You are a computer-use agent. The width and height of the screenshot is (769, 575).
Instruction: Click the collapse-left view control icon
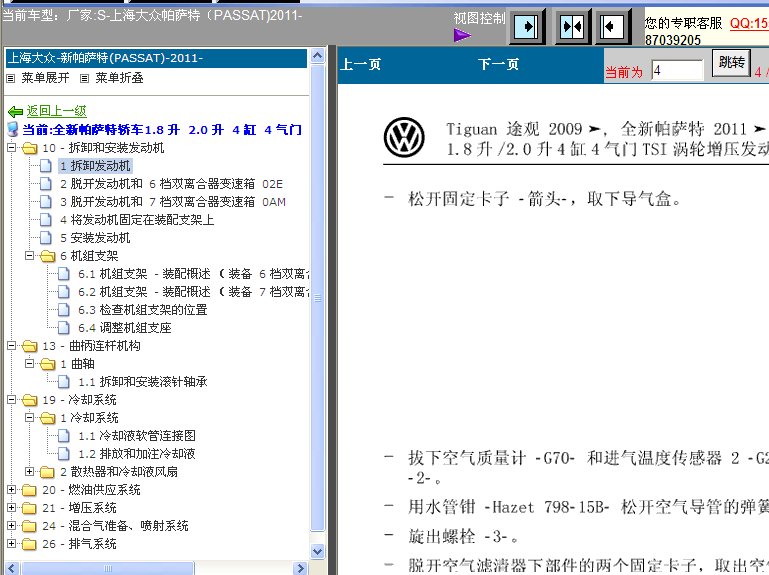[x=613, y=26]
